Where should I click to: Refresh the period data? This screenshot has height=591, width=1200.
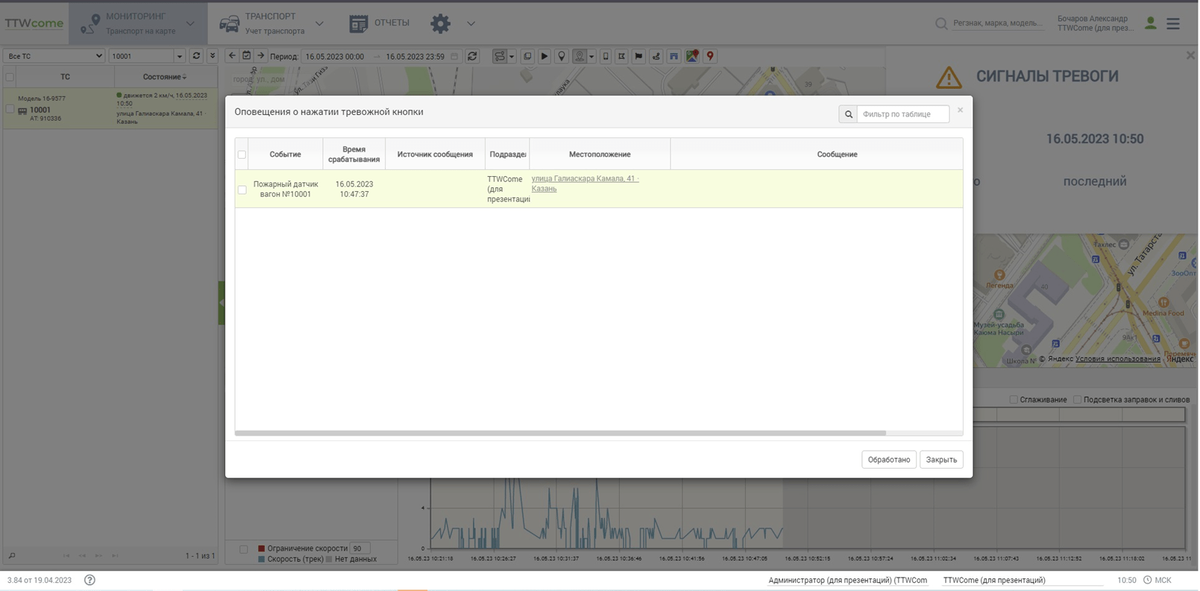tap(471, 56)
